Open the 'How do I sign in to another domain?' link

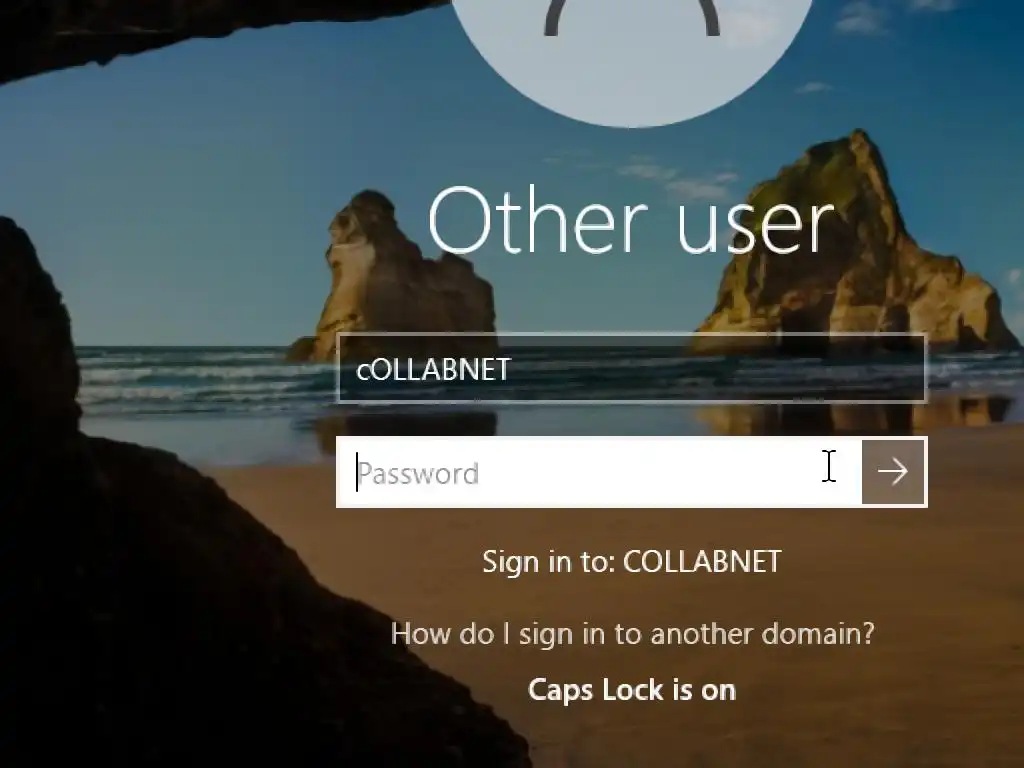pyautogui.click(x=632, y=633)
